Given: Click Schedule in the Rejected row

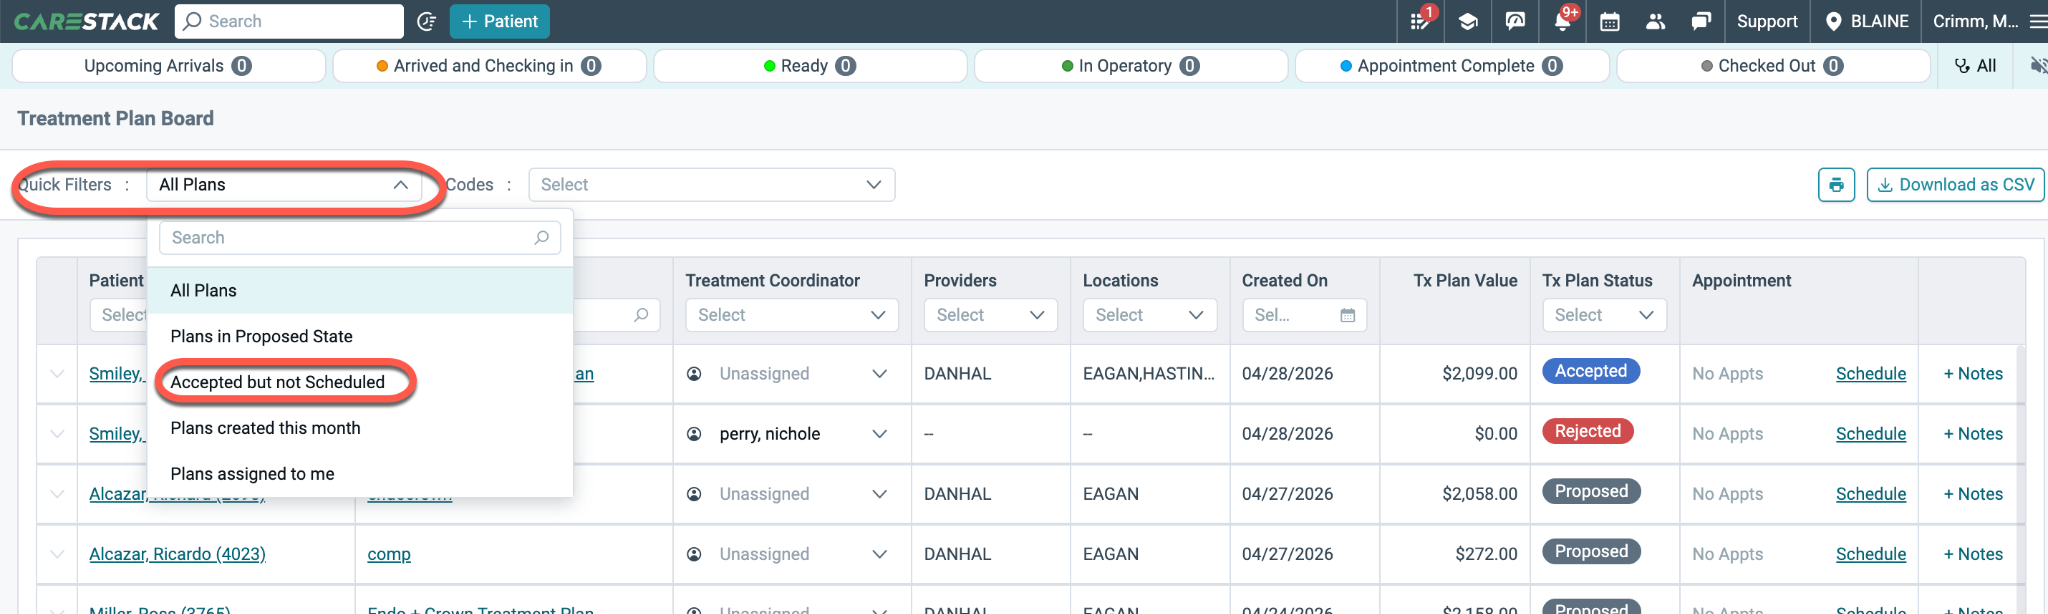Looking at the screenshot, I should point(1871,434).
